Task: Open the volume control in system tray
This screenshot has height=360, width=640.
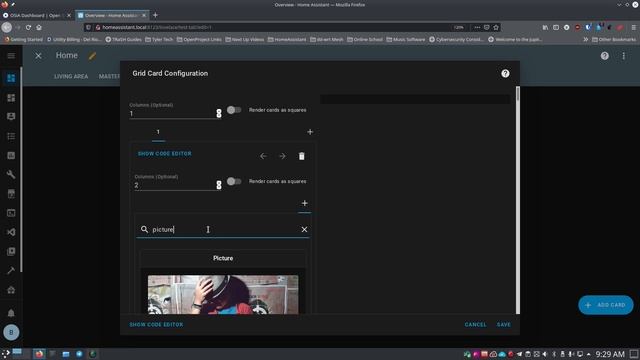Action: (x=545, y=354)
